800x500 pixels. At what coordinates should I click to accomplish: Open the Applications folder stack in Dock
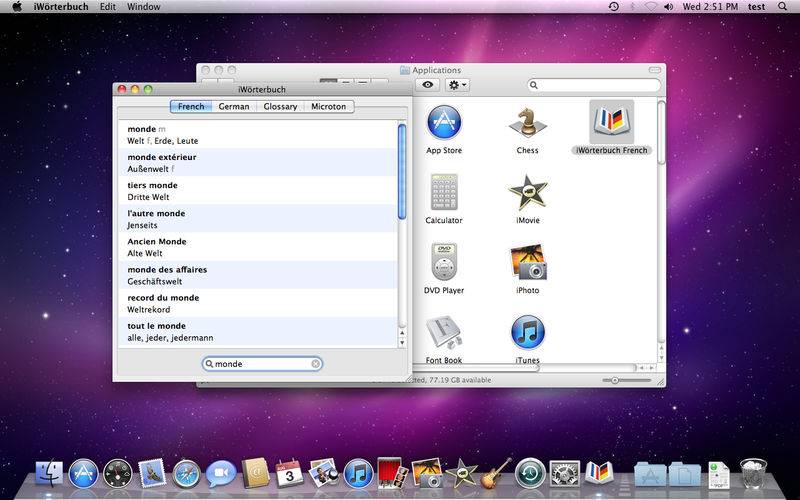coord(650,474)
